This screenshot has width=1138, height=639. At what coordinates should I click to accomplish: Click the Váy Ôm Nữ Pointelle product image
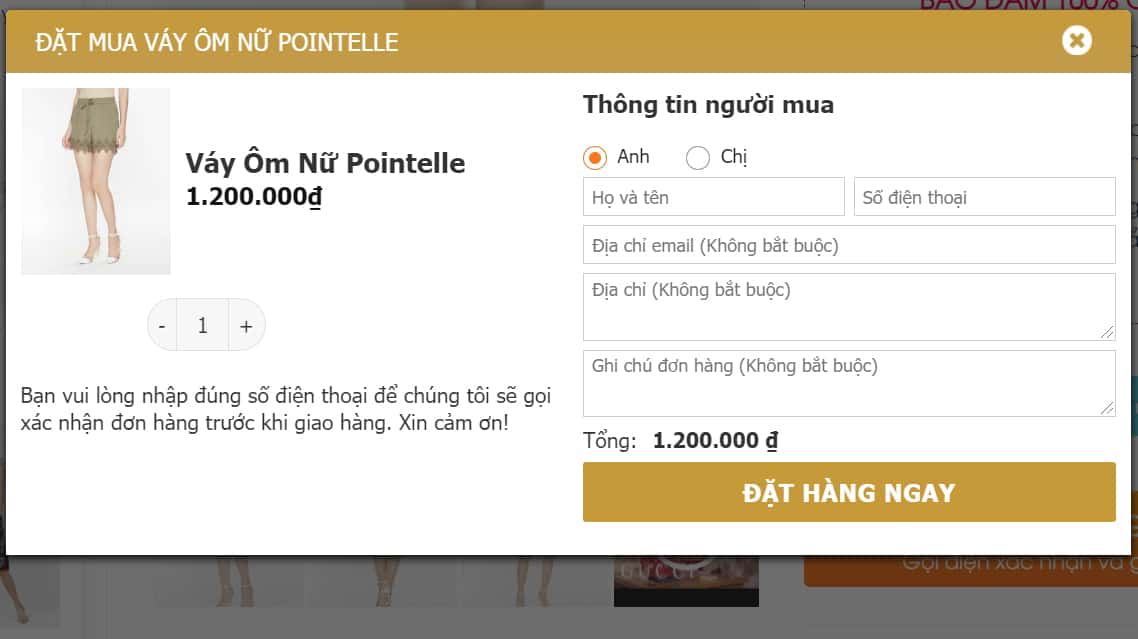tap(95, 181)
